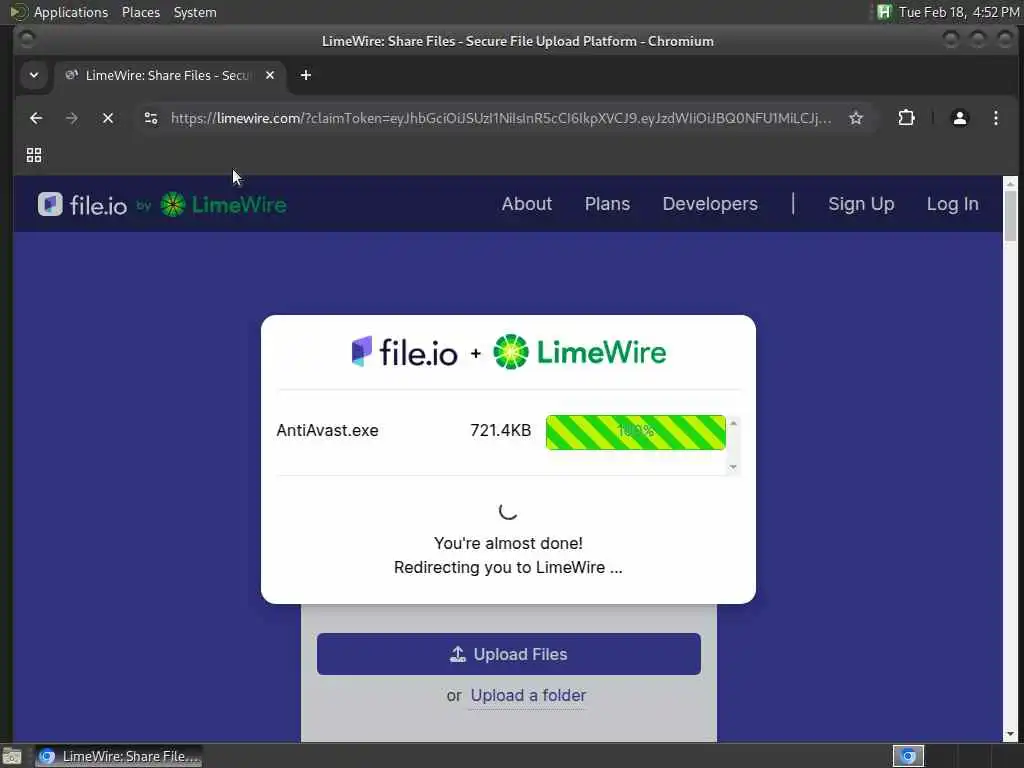Click the file.io logo in header
1024x768 pixels.
pyautogui.click(x=82, y=204)
